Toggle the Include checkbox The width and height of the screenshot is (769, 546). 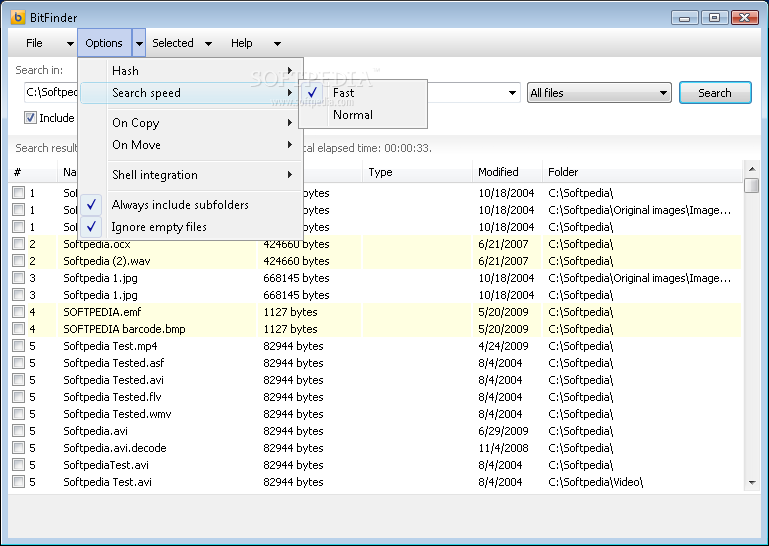point(30,118)
